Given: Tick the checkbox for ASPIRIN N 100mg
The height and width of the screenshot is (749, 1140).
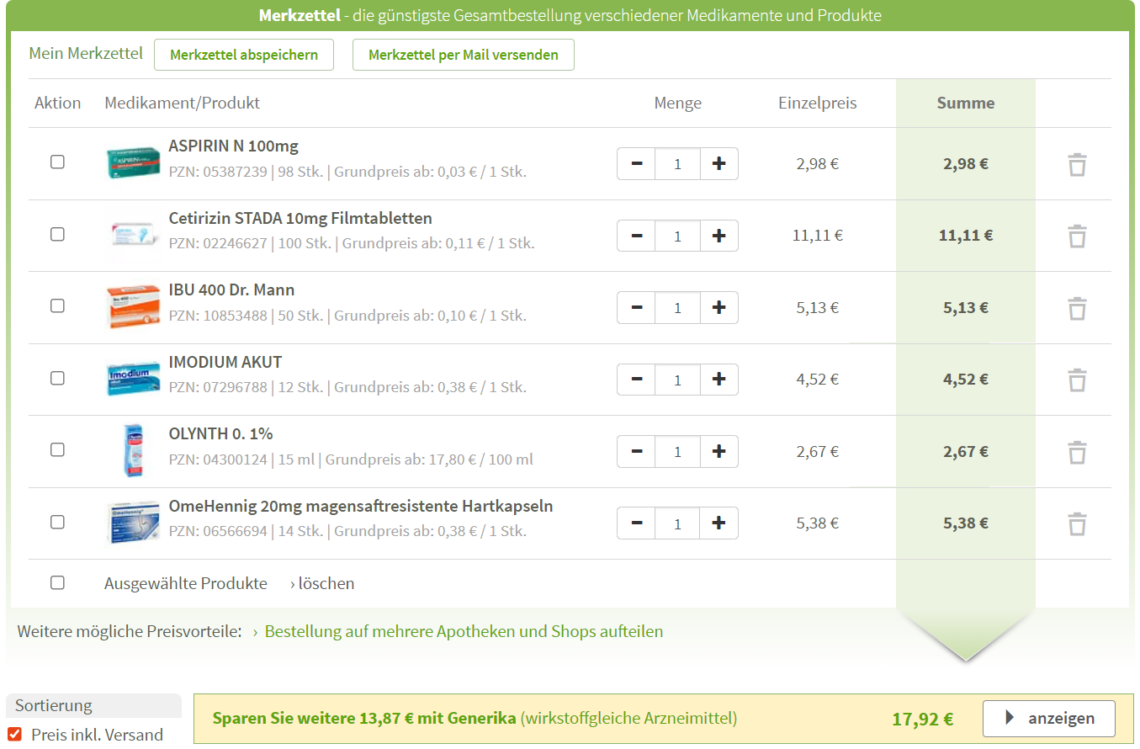Looking at the screenshot, I should coord(57,162).
